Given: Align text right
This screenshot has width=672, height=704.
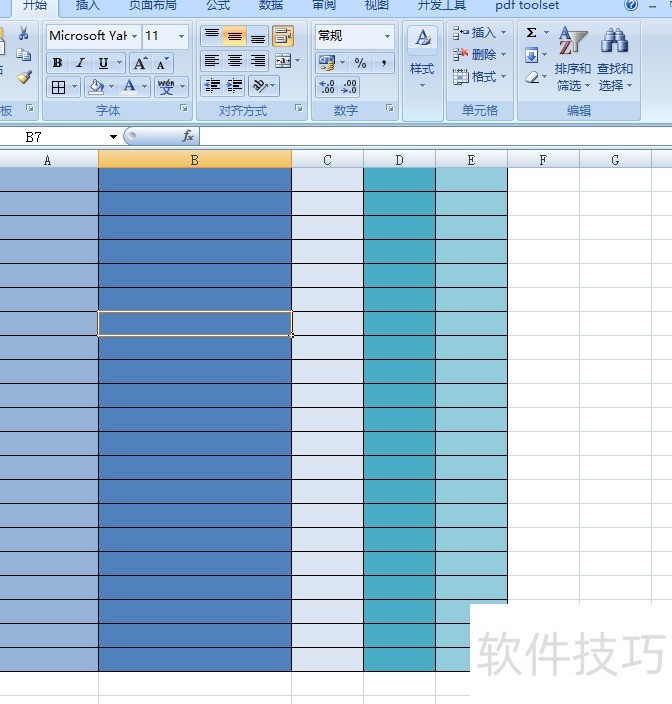Looking at the screenshot, I should coord(258,61).
